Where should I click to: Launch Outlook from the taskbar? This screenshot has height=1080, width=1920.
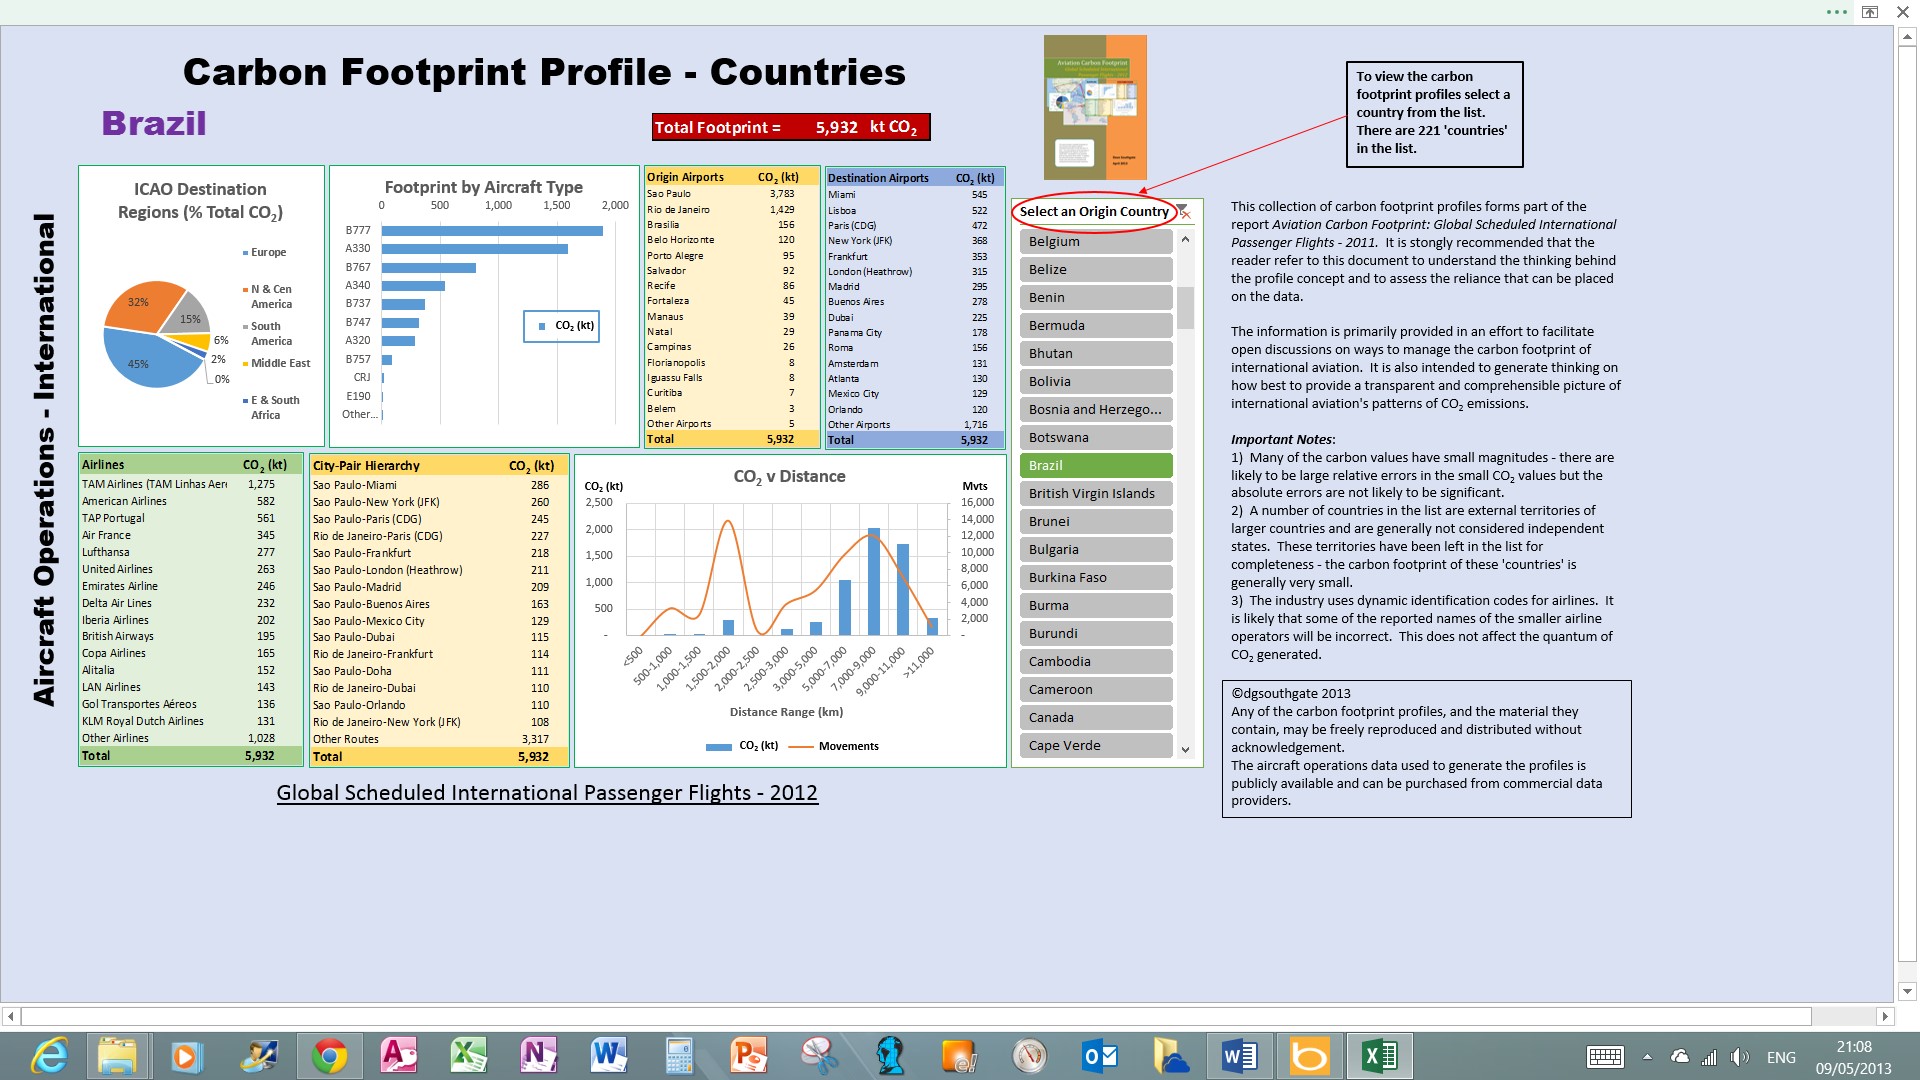pyautogui.click(x=1100, y=1056)
